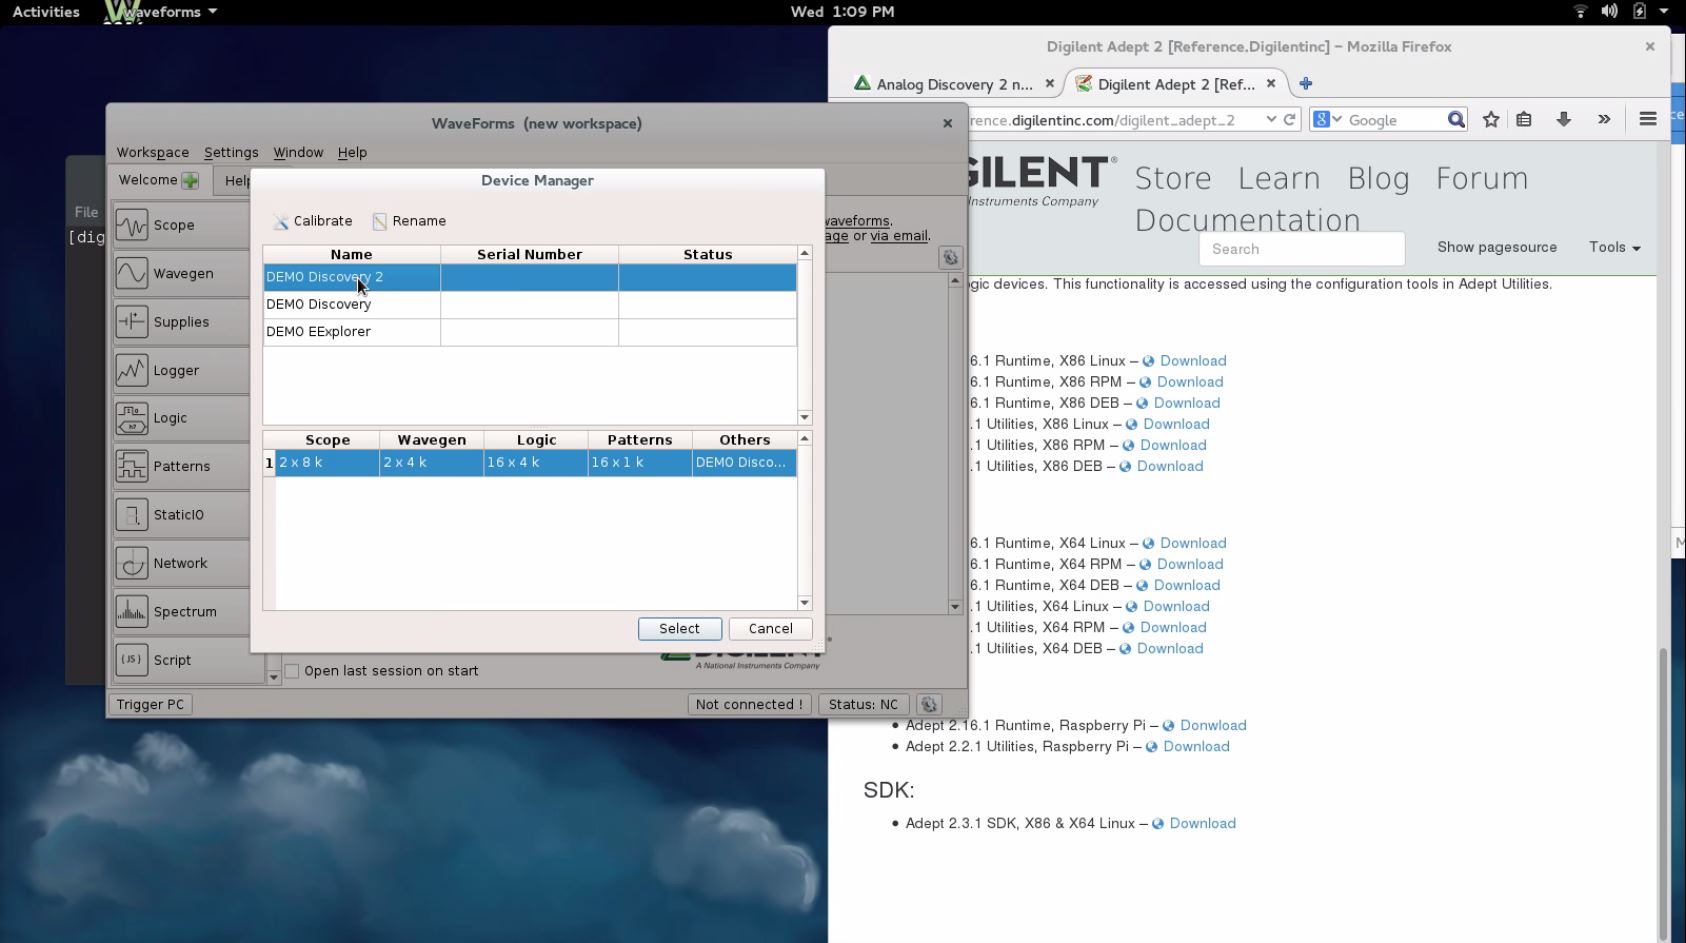Open the StaticIO instrument
The height and width of the screenshot is (943, 1686).
(x=180, y=515)
